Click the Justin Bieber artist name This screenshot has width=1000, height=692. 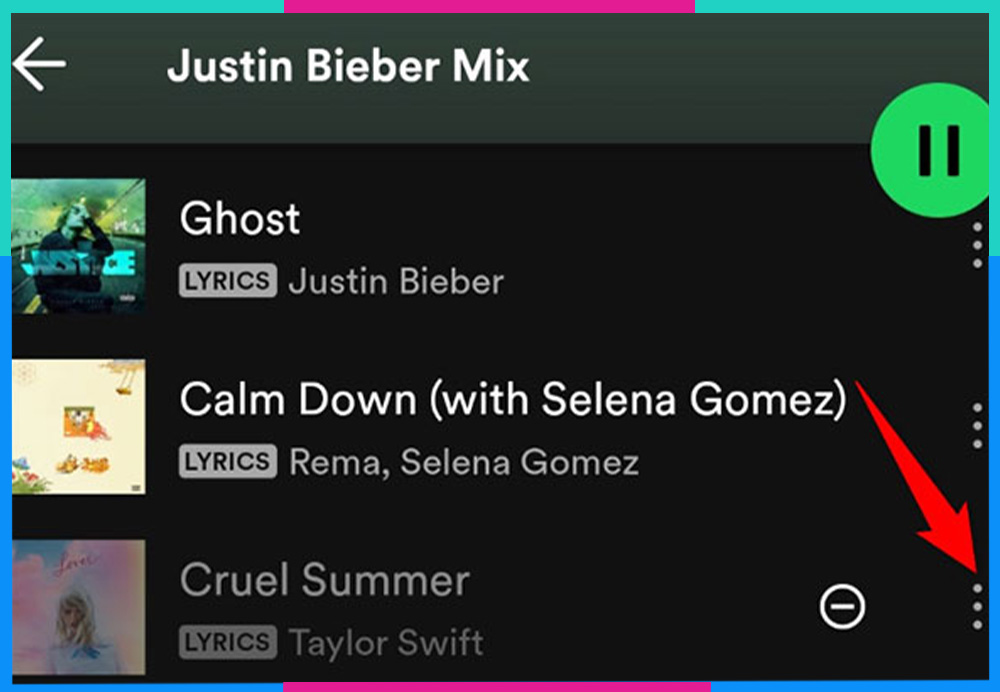[x=396, y=282]
